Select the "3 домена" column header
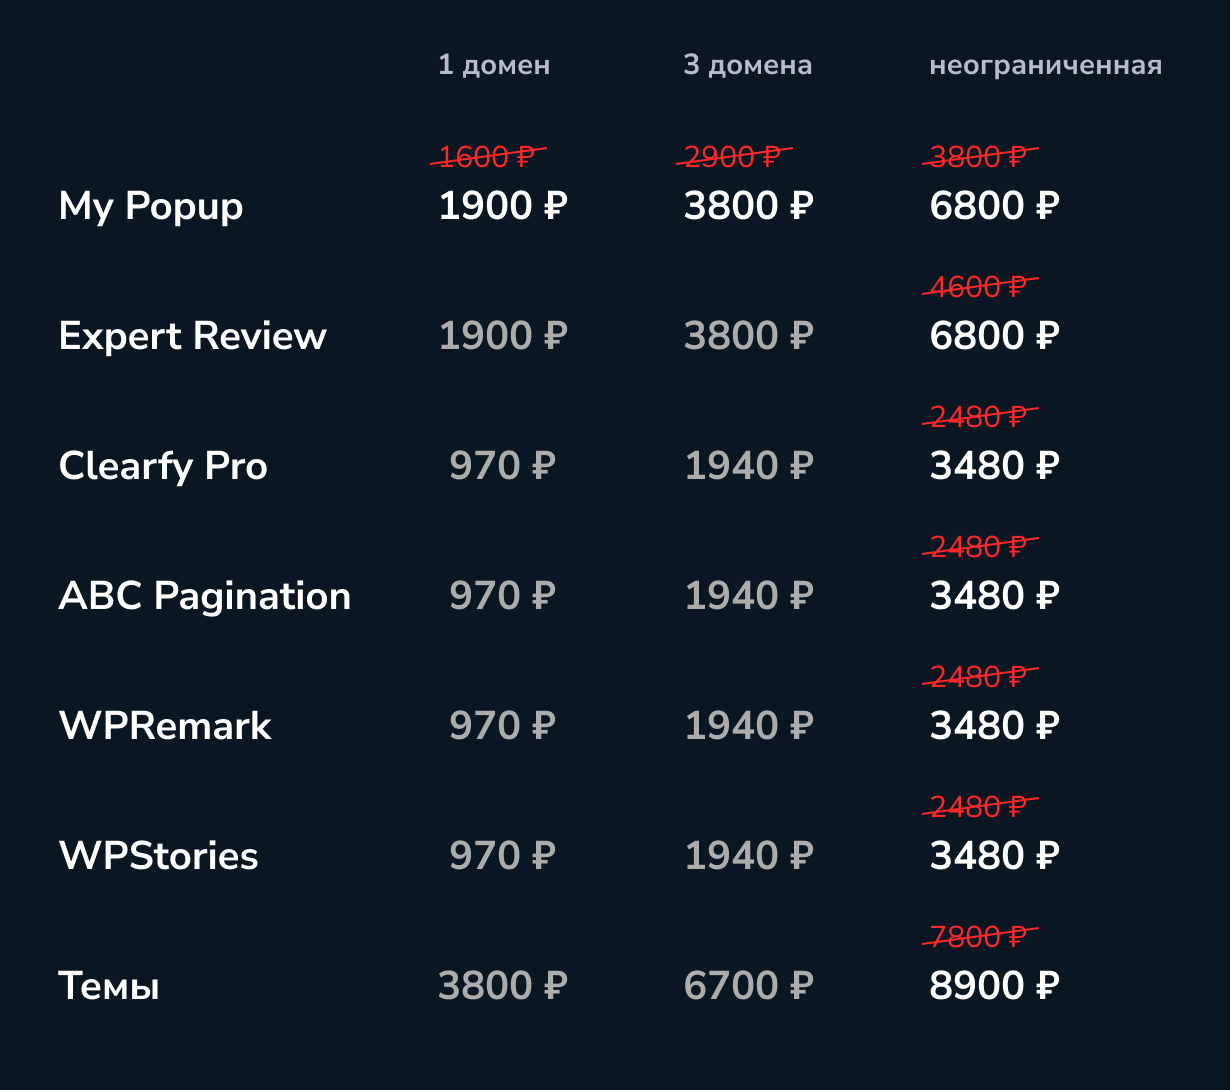Viewport: 1230px width, 1090px height. (747, 66)
